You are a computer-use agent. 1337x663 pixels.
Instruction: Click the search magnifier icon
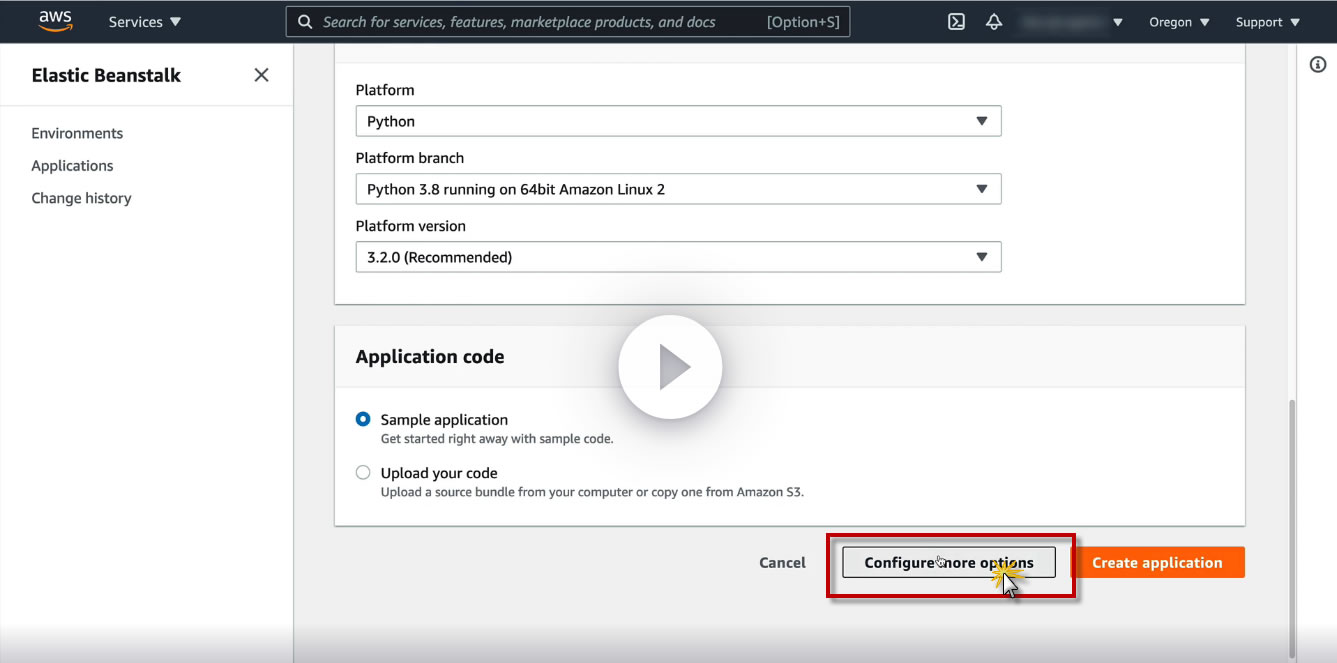[x=305, y=22]
